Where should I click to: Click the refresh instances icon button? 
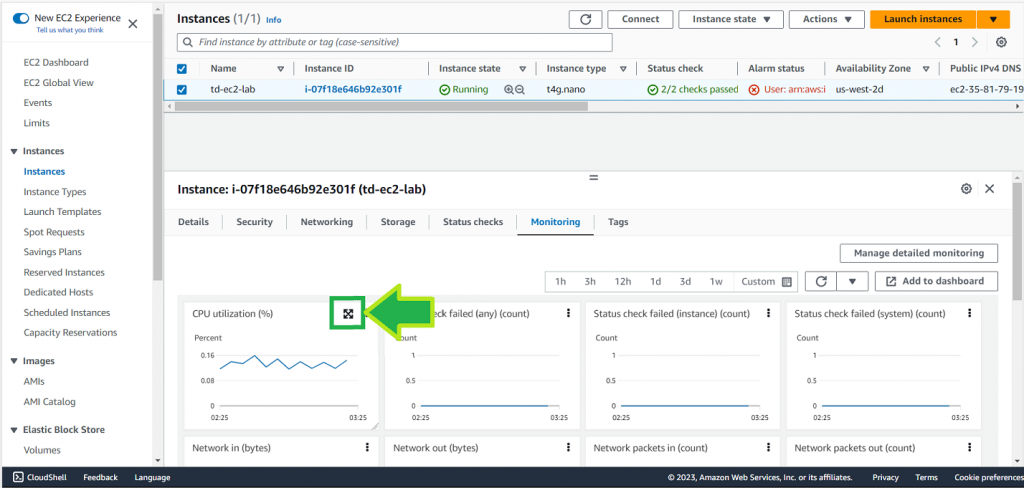pos(585,19)
